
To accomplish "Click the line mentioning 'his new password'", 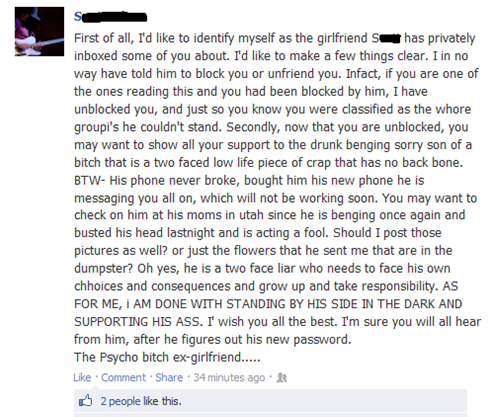I will click(213, 339).
